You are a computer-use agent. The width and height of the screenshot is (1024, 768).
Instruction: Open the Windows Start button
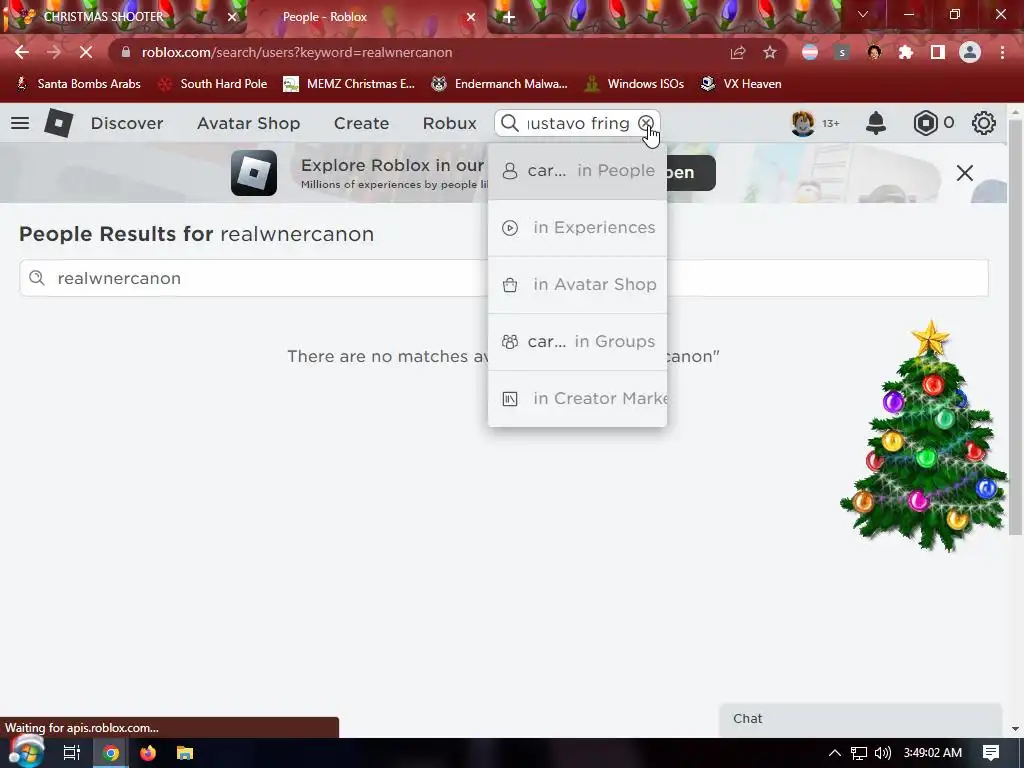(26, 752)
